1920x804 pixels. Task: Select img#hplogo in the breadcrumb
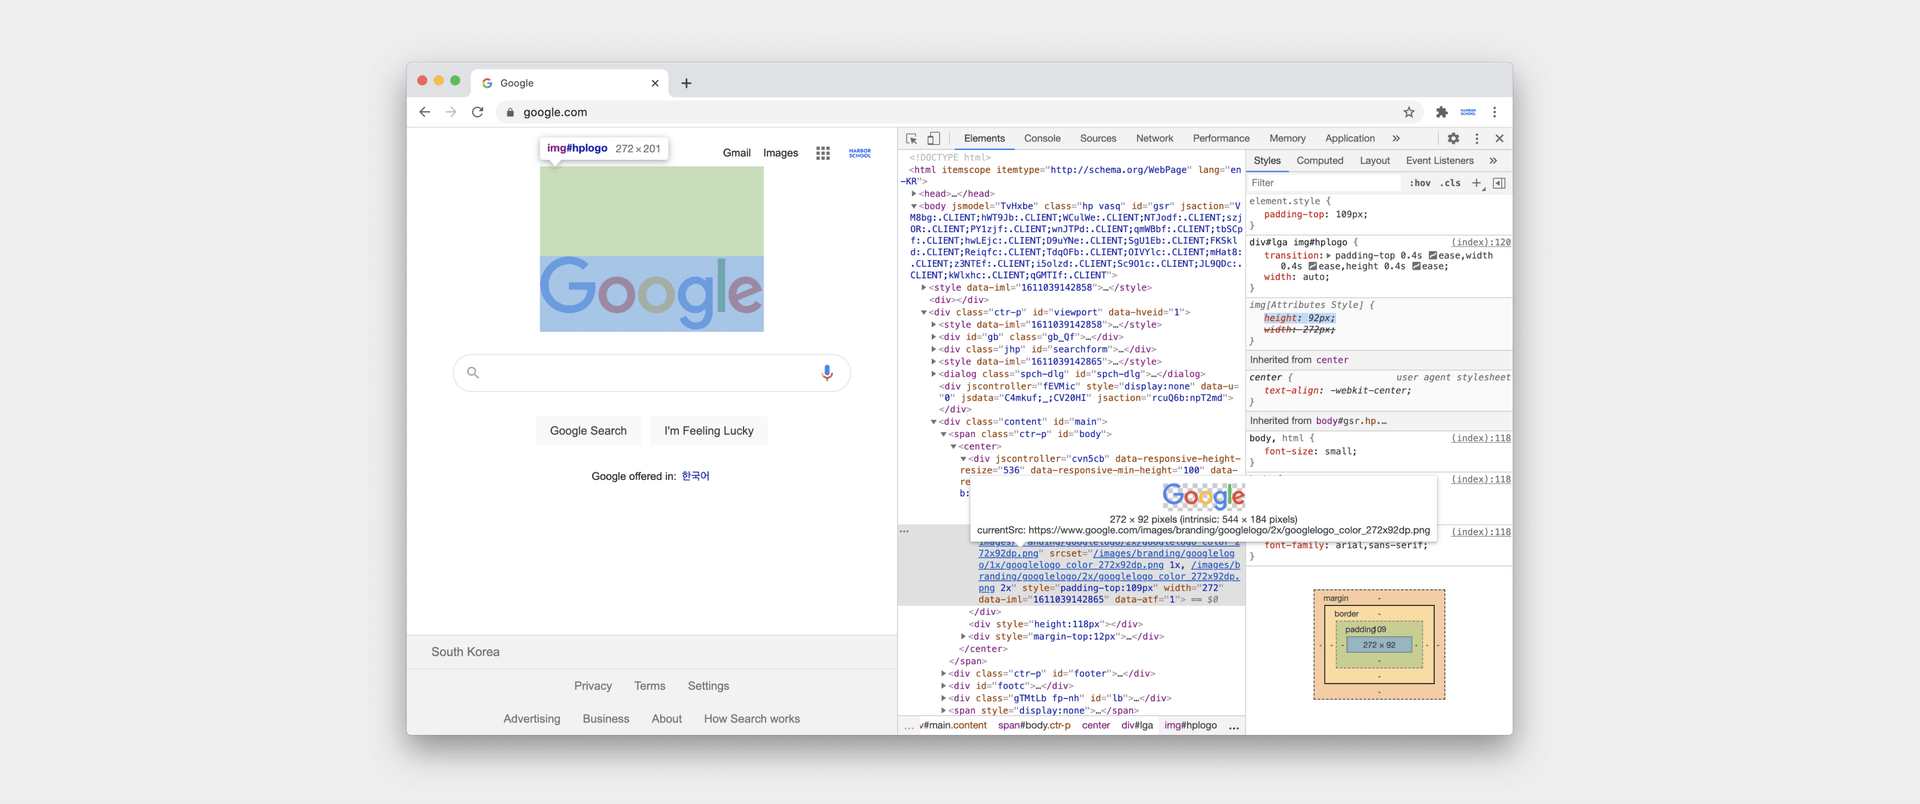(x=1190, y=726)
